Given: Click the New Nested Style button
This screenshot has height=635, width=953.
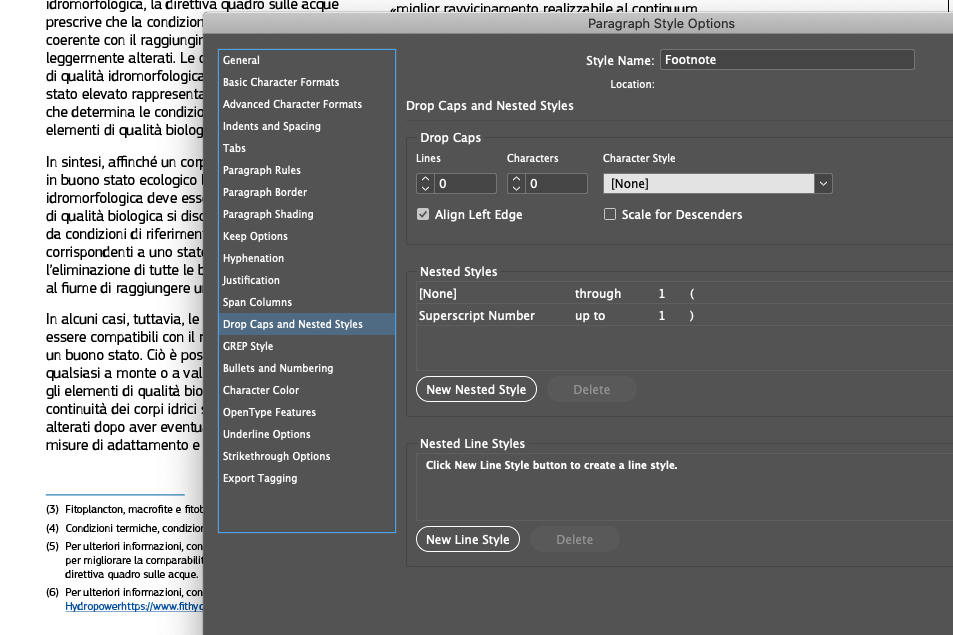Looking at the screenshot, I should [476, 389].
